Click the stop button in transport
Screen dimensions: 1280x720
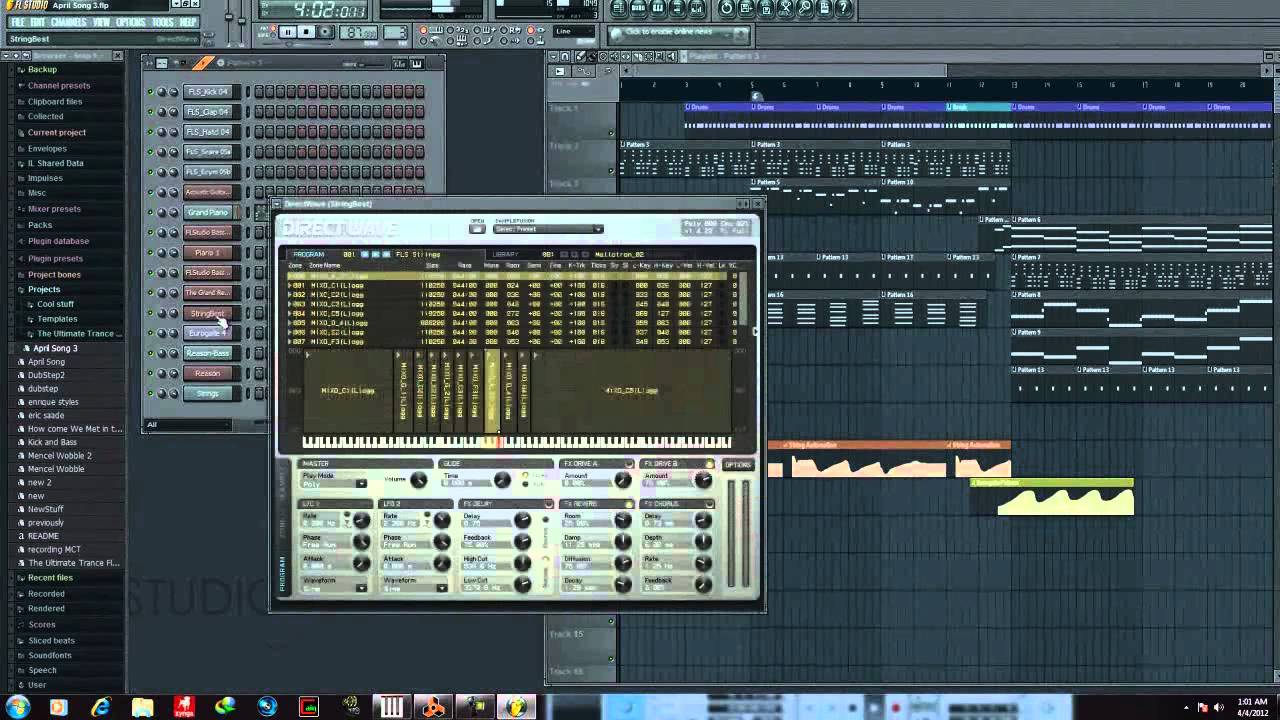[307, 32]
